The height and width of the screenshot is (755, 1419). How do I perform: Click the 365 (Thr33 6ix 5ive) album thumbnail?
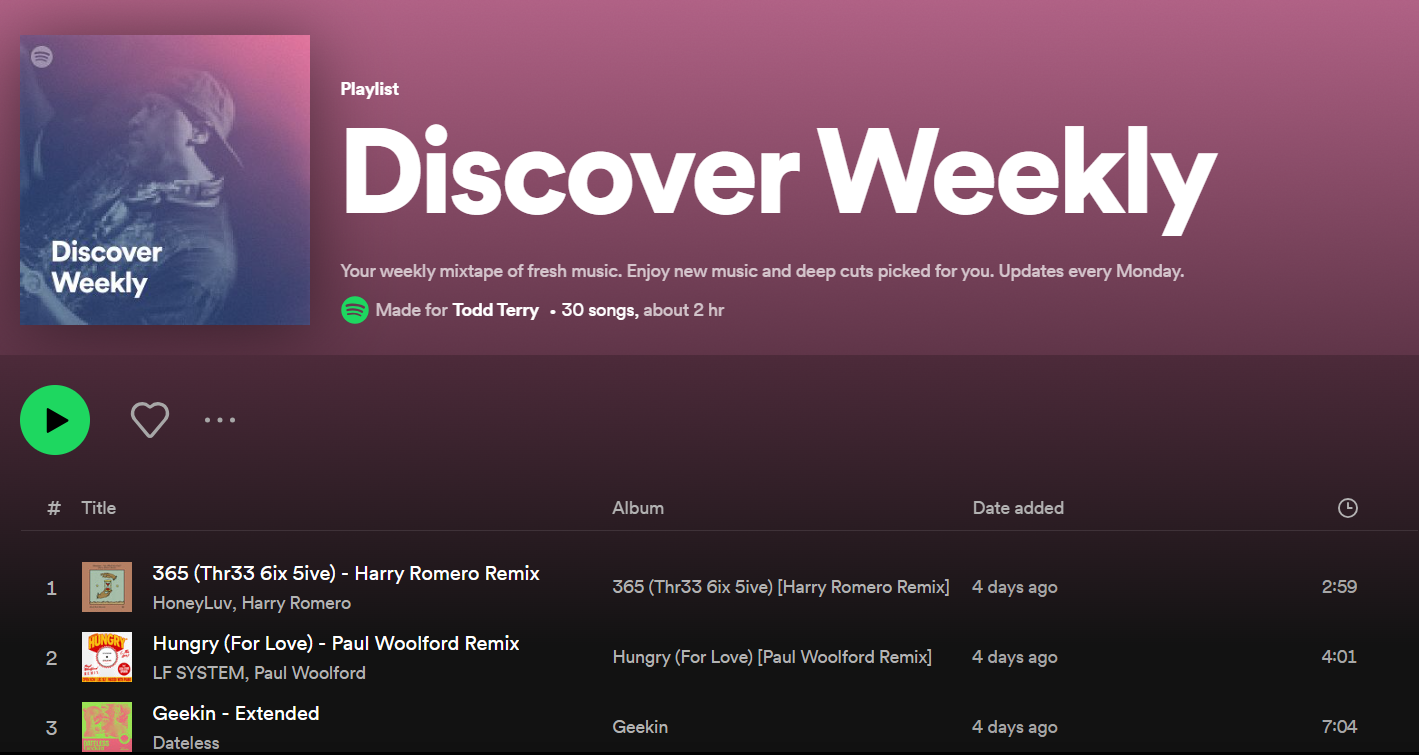107,587
